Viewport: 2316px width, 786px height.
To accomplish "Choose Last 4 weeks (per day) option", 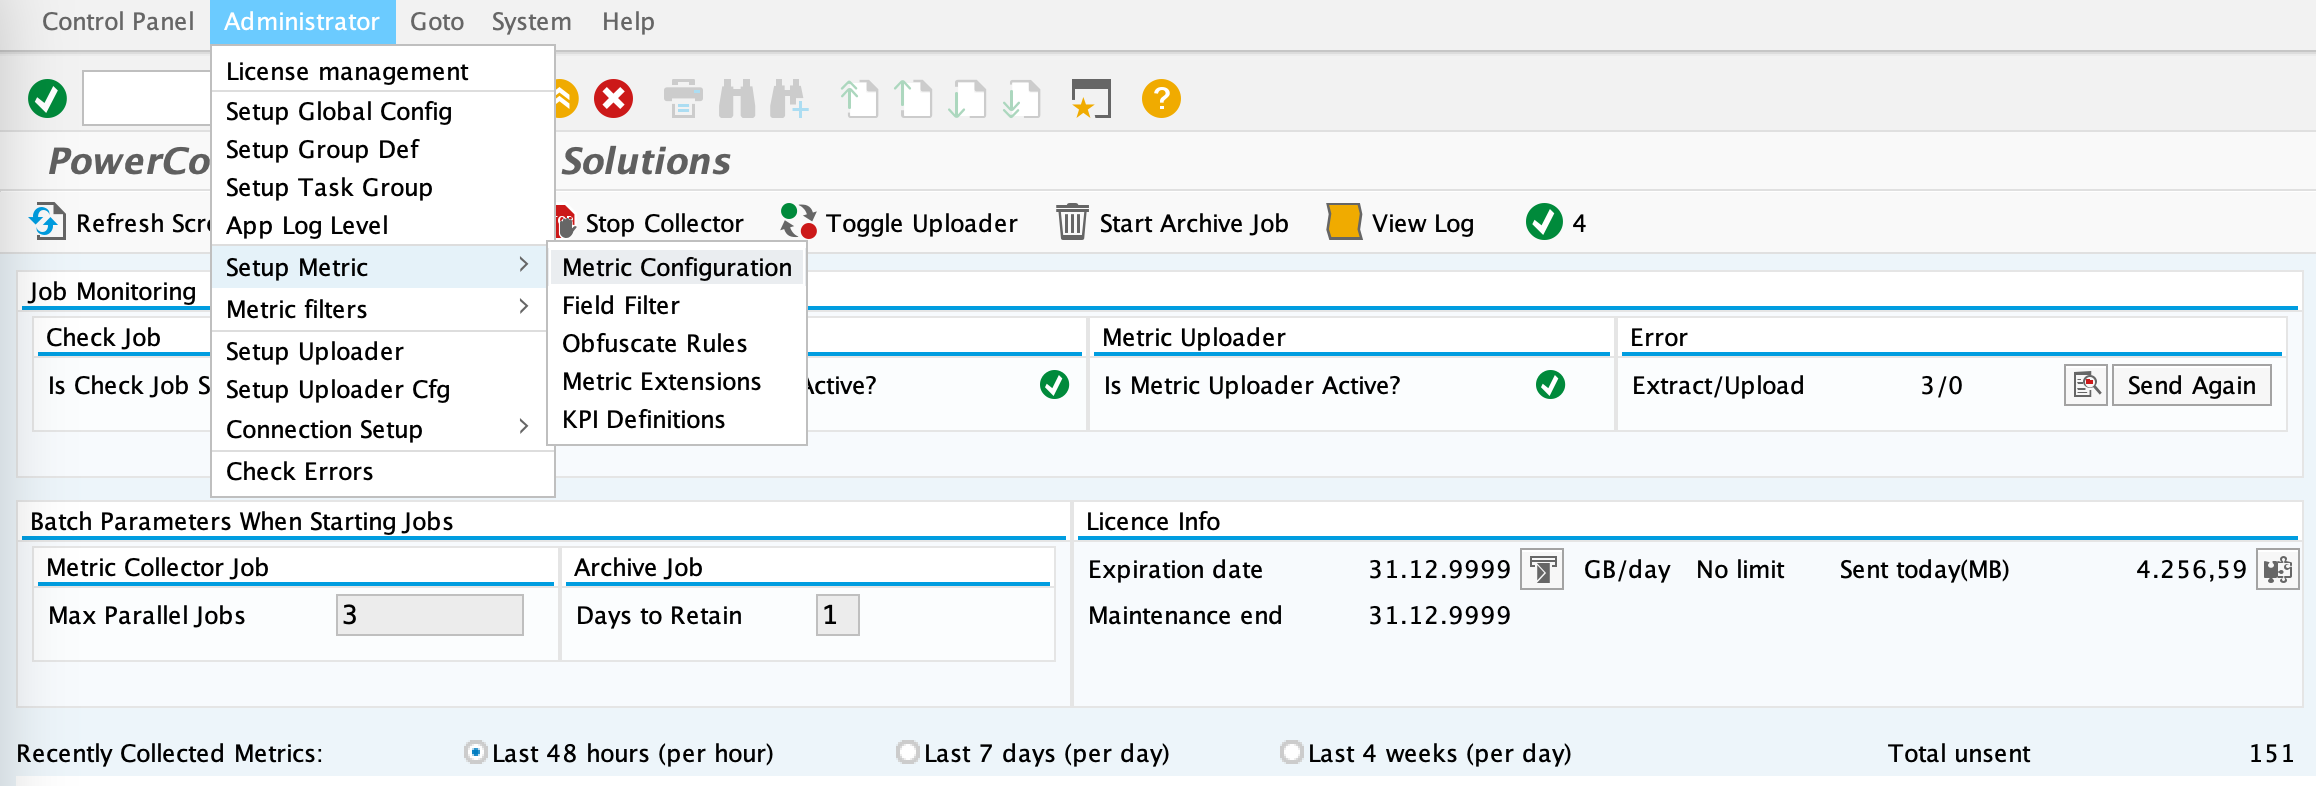I will coord(1291,752).
